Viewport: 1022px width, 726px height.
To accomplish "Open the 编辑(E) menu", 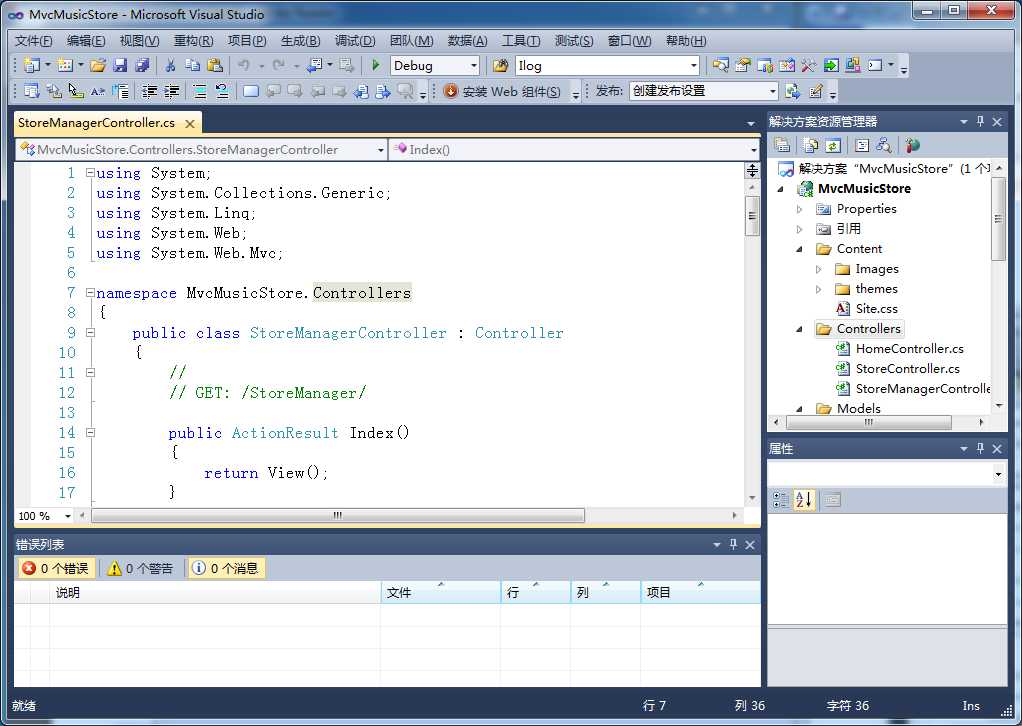I will (86, 40).
